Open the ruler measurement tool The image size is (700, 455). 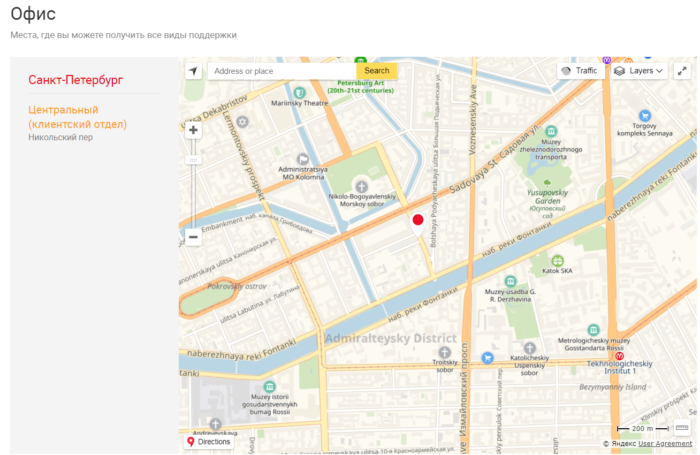tap(682, 428)
